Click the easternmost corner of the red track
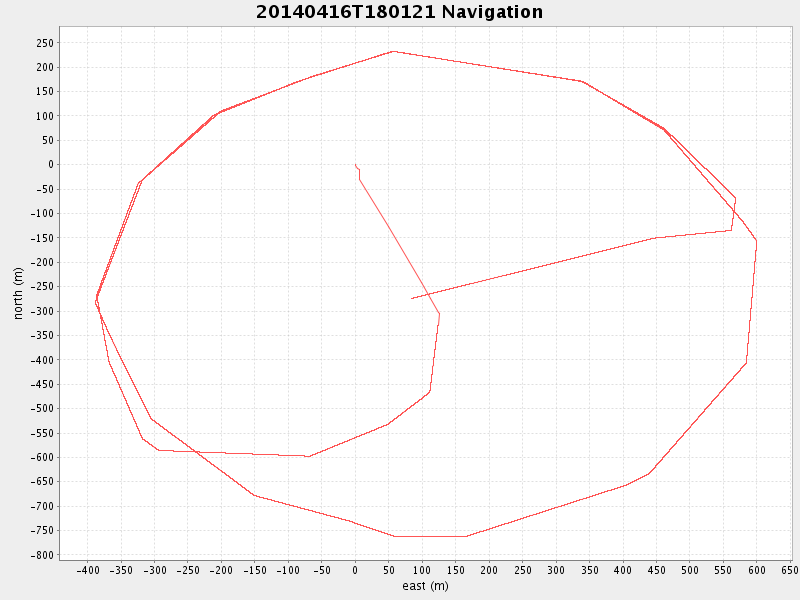The image size is (800, 600). pyautogui.click(x=756, y=241)
